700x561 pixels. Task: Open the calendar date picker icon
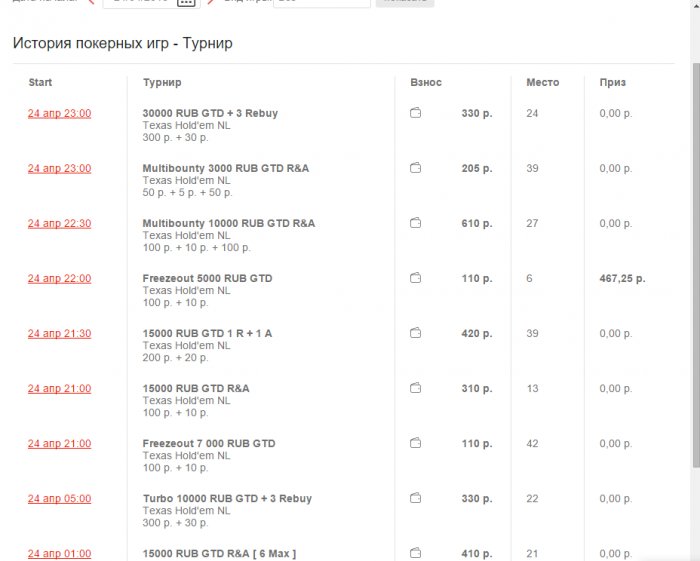[186, 3]
